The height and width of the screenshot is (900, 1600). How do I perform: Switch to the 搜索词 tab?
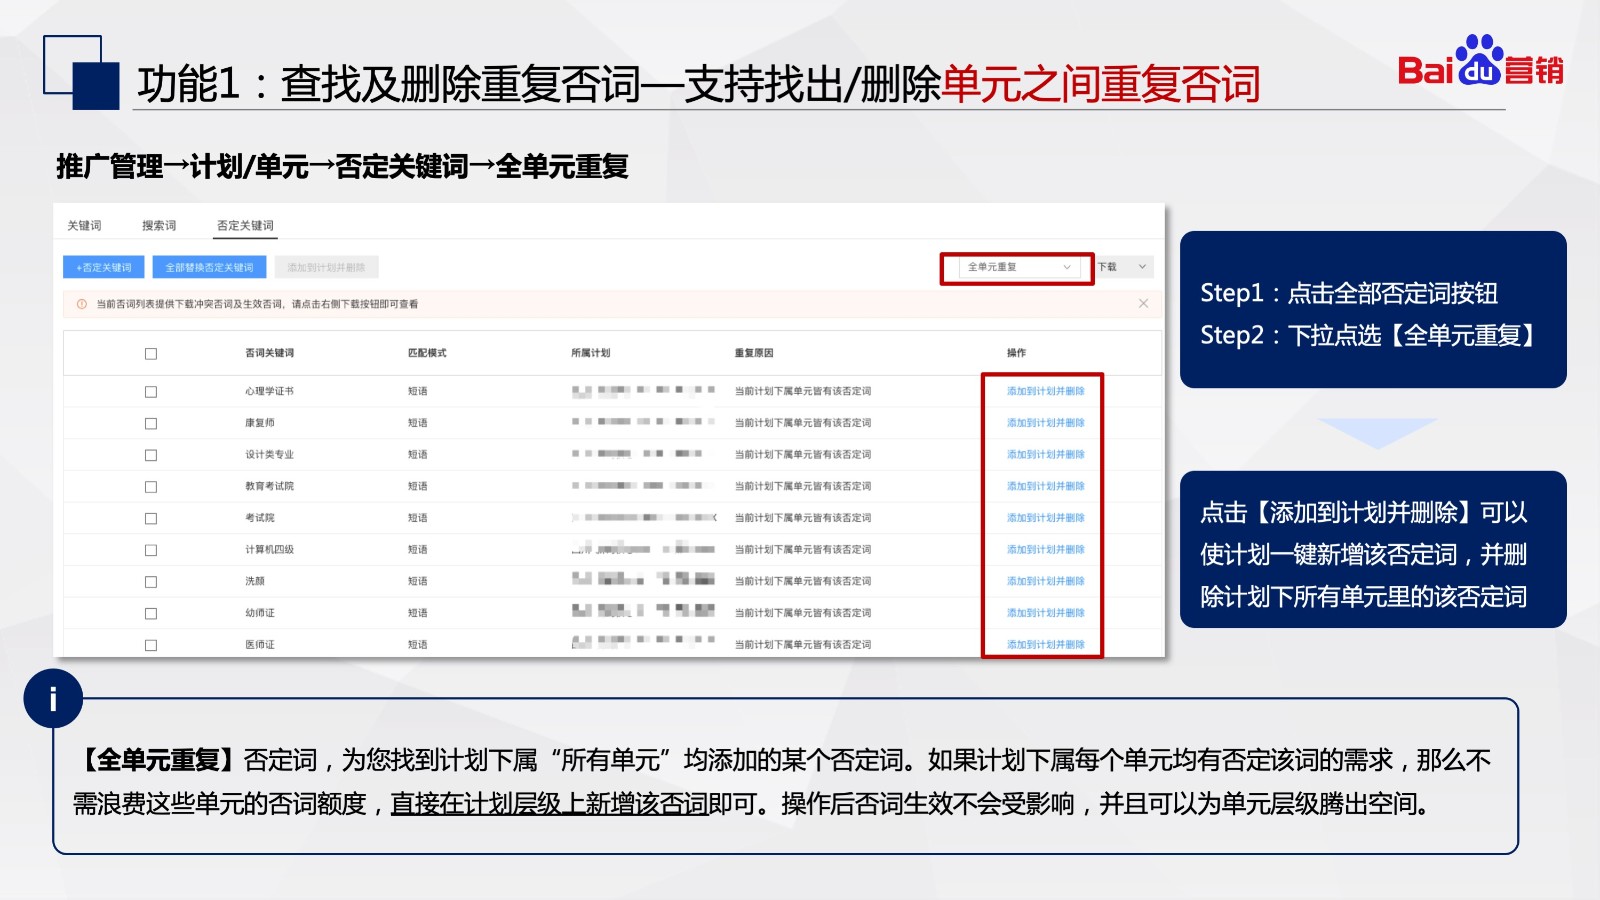coord(159,226)
